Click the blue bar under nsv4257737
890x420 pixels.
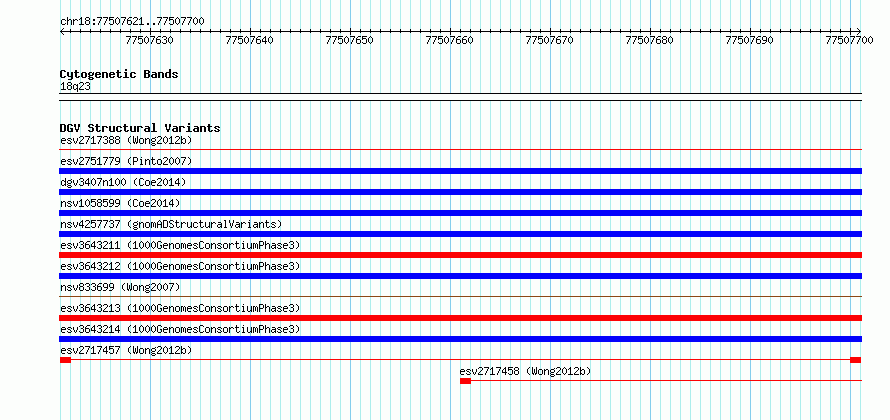461,234
